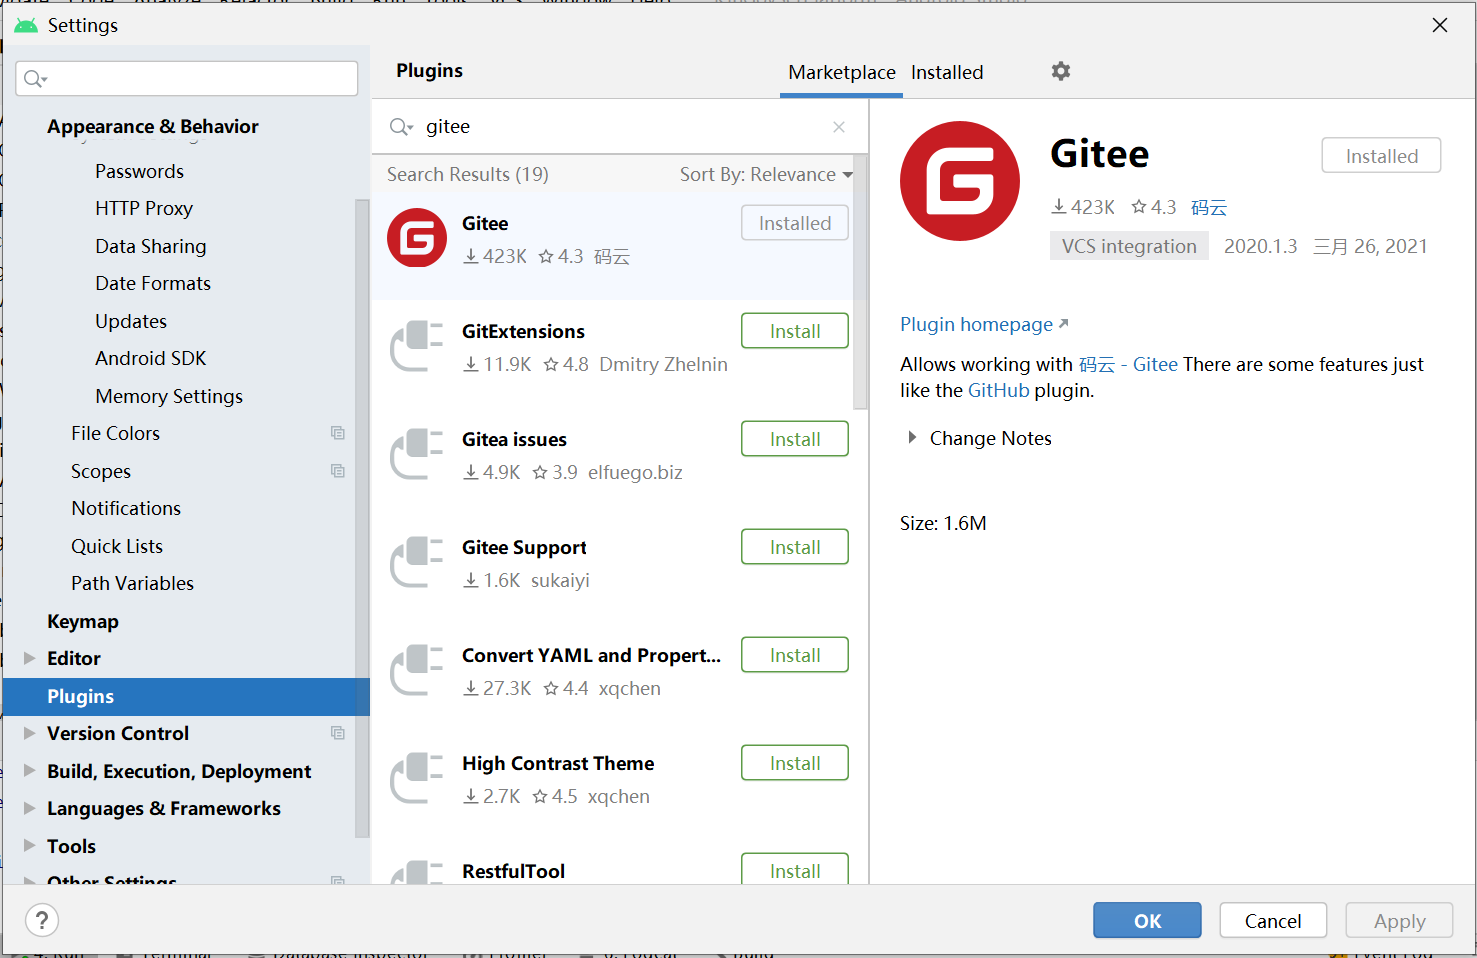Click the plugin search magnifier icon
The height and width of the screenshot is (958, 1477).
coord(401,127)
